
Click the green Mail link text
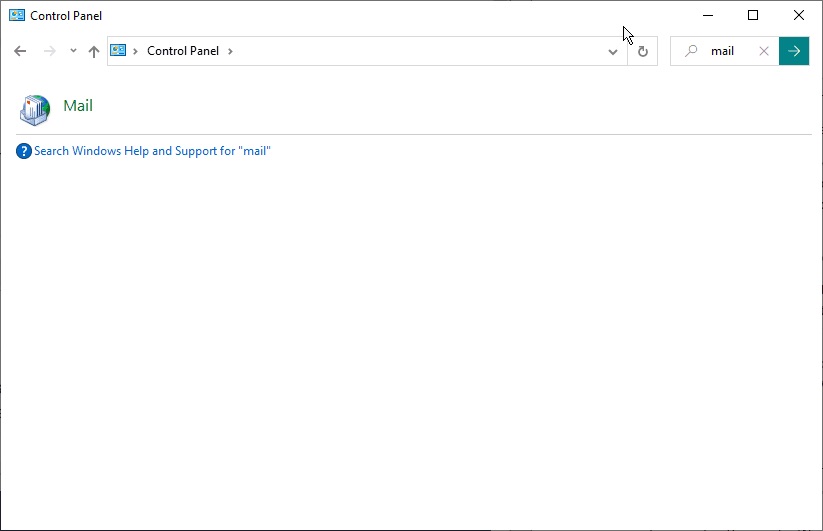point(78,106)
